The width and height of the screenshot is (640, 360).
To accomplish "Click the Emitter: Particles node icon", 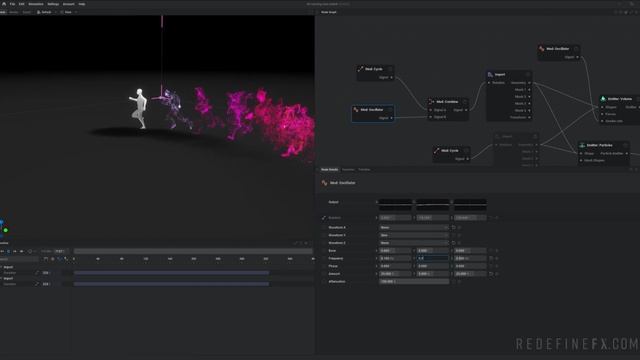I will coord(582,145).
